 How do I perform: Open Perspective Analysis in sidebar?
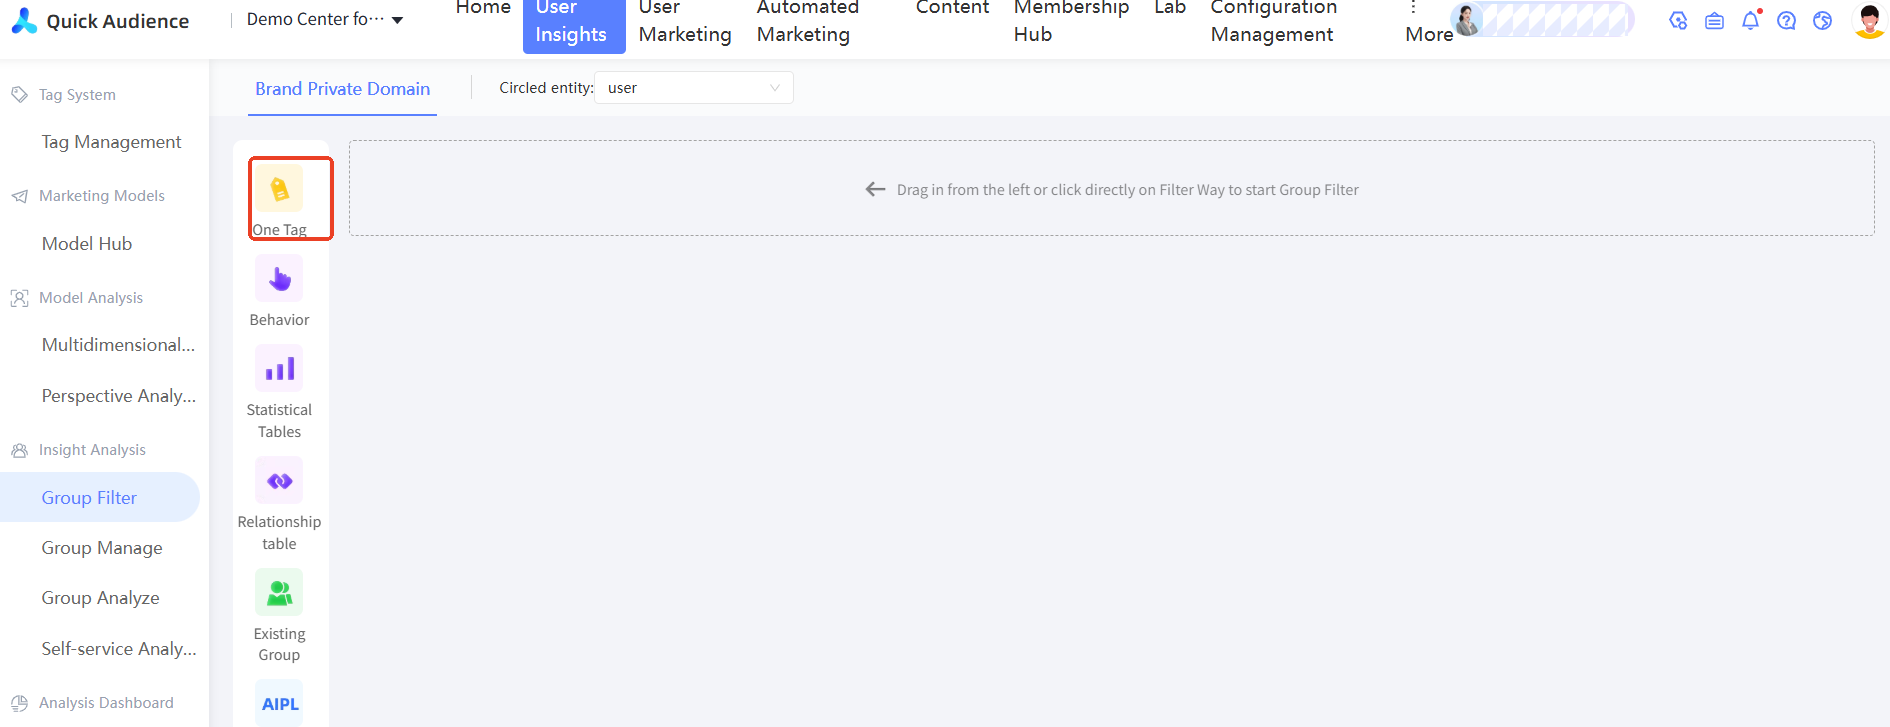click(118, 396)
